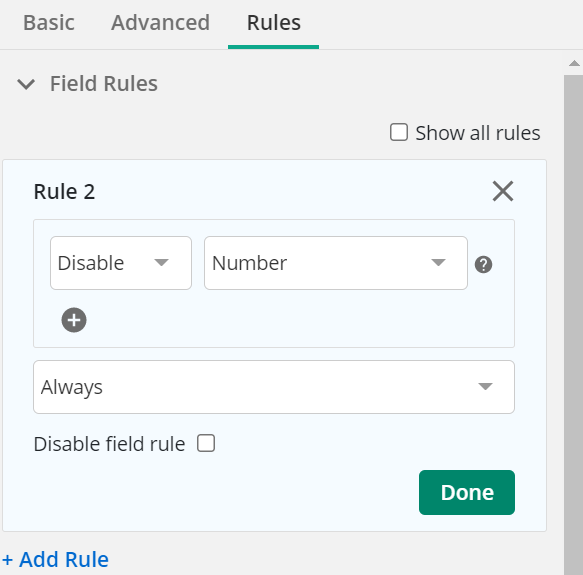Click the Field Rules section title
Image resolution: width=583 pixels, height=575 pixels.
point(104,83)
